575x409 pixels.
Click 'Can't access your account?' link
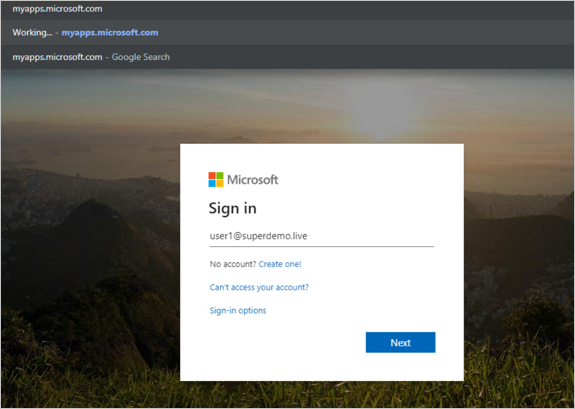tap(259, 287)
